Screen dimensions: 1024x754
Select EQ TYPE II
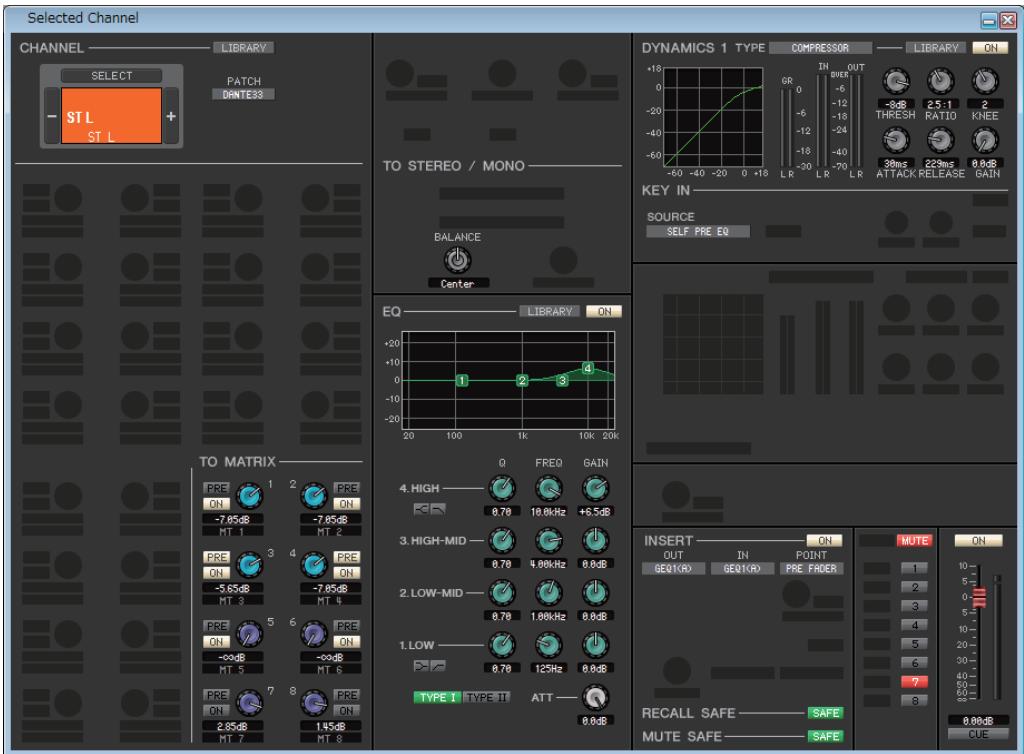click(x=487, y=697)
